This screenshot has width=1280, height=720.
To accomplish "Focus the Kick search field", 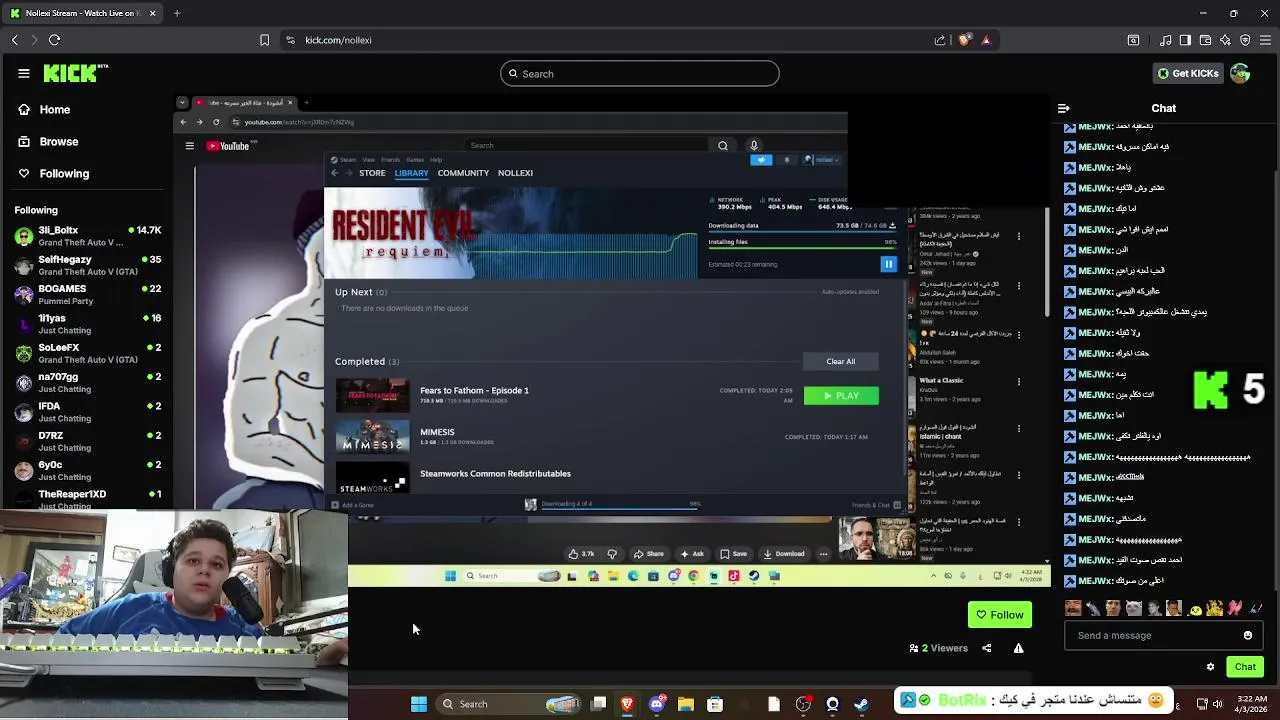I will tap(640, 74).
